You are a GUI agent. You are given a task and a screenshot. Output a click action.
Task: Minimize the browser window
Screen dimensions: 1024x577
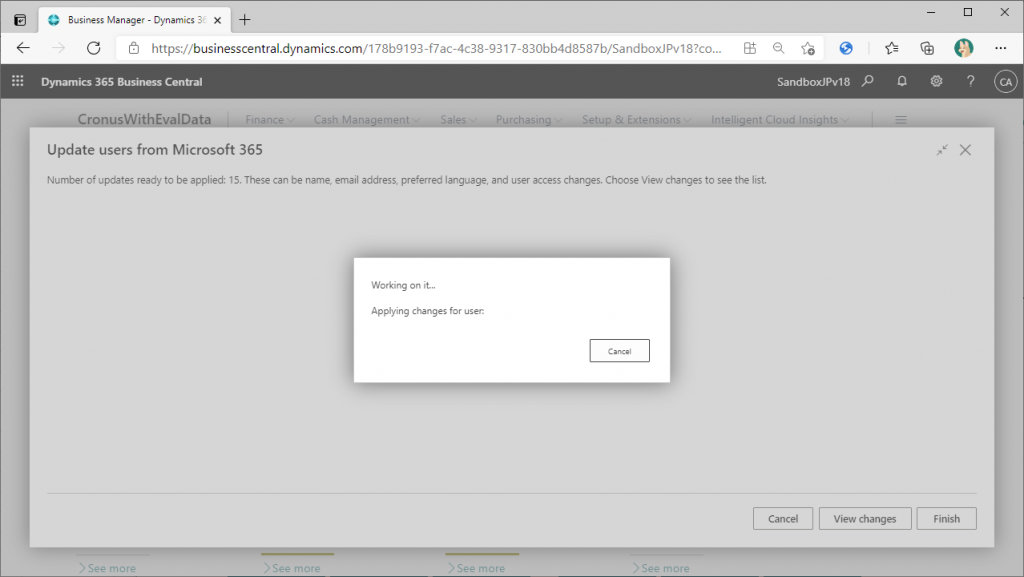931,12
